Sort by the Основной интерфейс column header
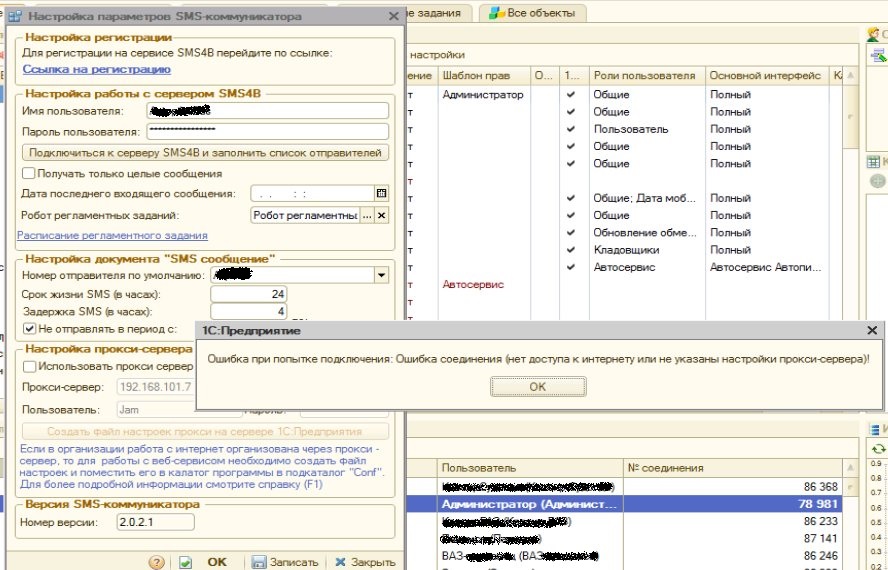This screenshot has width=888, height=570. [767, 75]
